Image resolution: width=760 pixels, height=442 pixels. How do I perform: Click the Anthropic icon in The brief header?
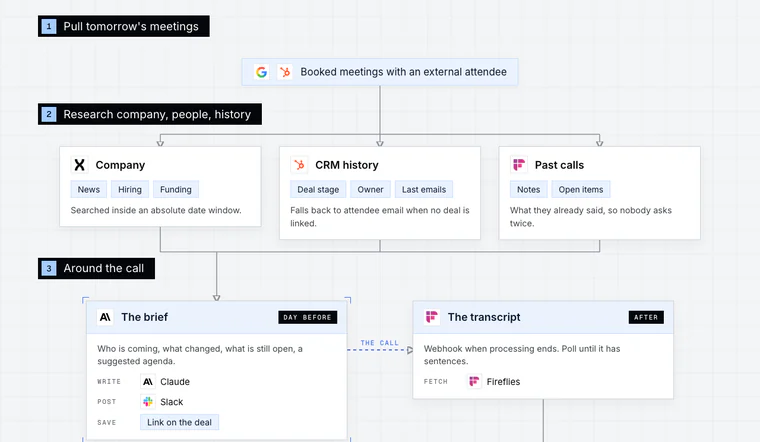click(x=105, y=317)
